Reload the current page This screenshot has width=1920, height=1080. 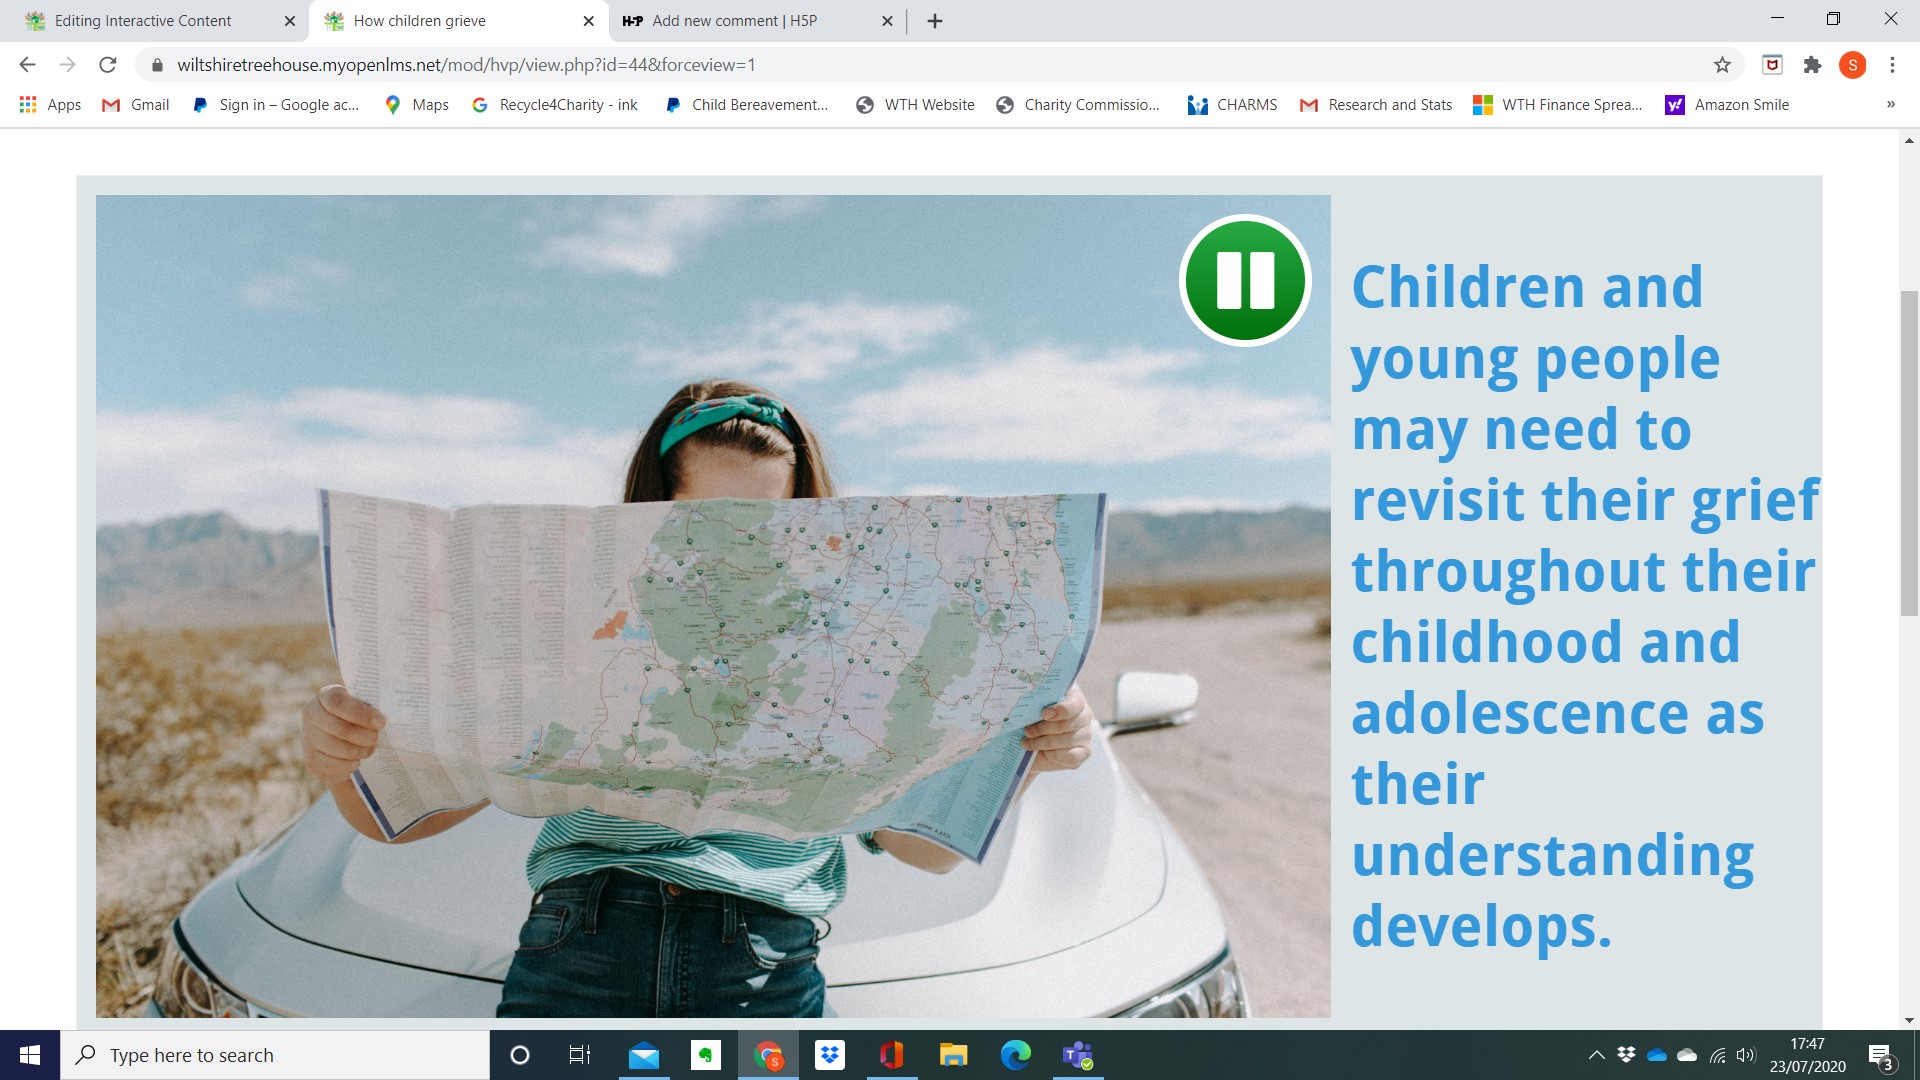pos(108,65)
